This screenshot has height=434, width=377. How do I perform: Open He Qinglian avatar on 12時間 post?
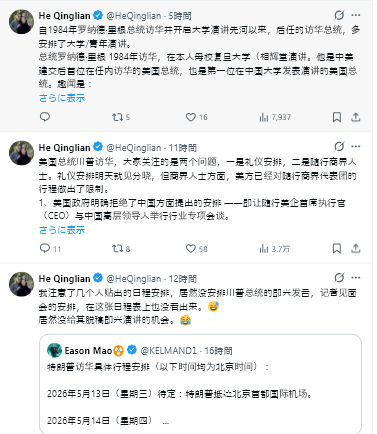point(22,284)
